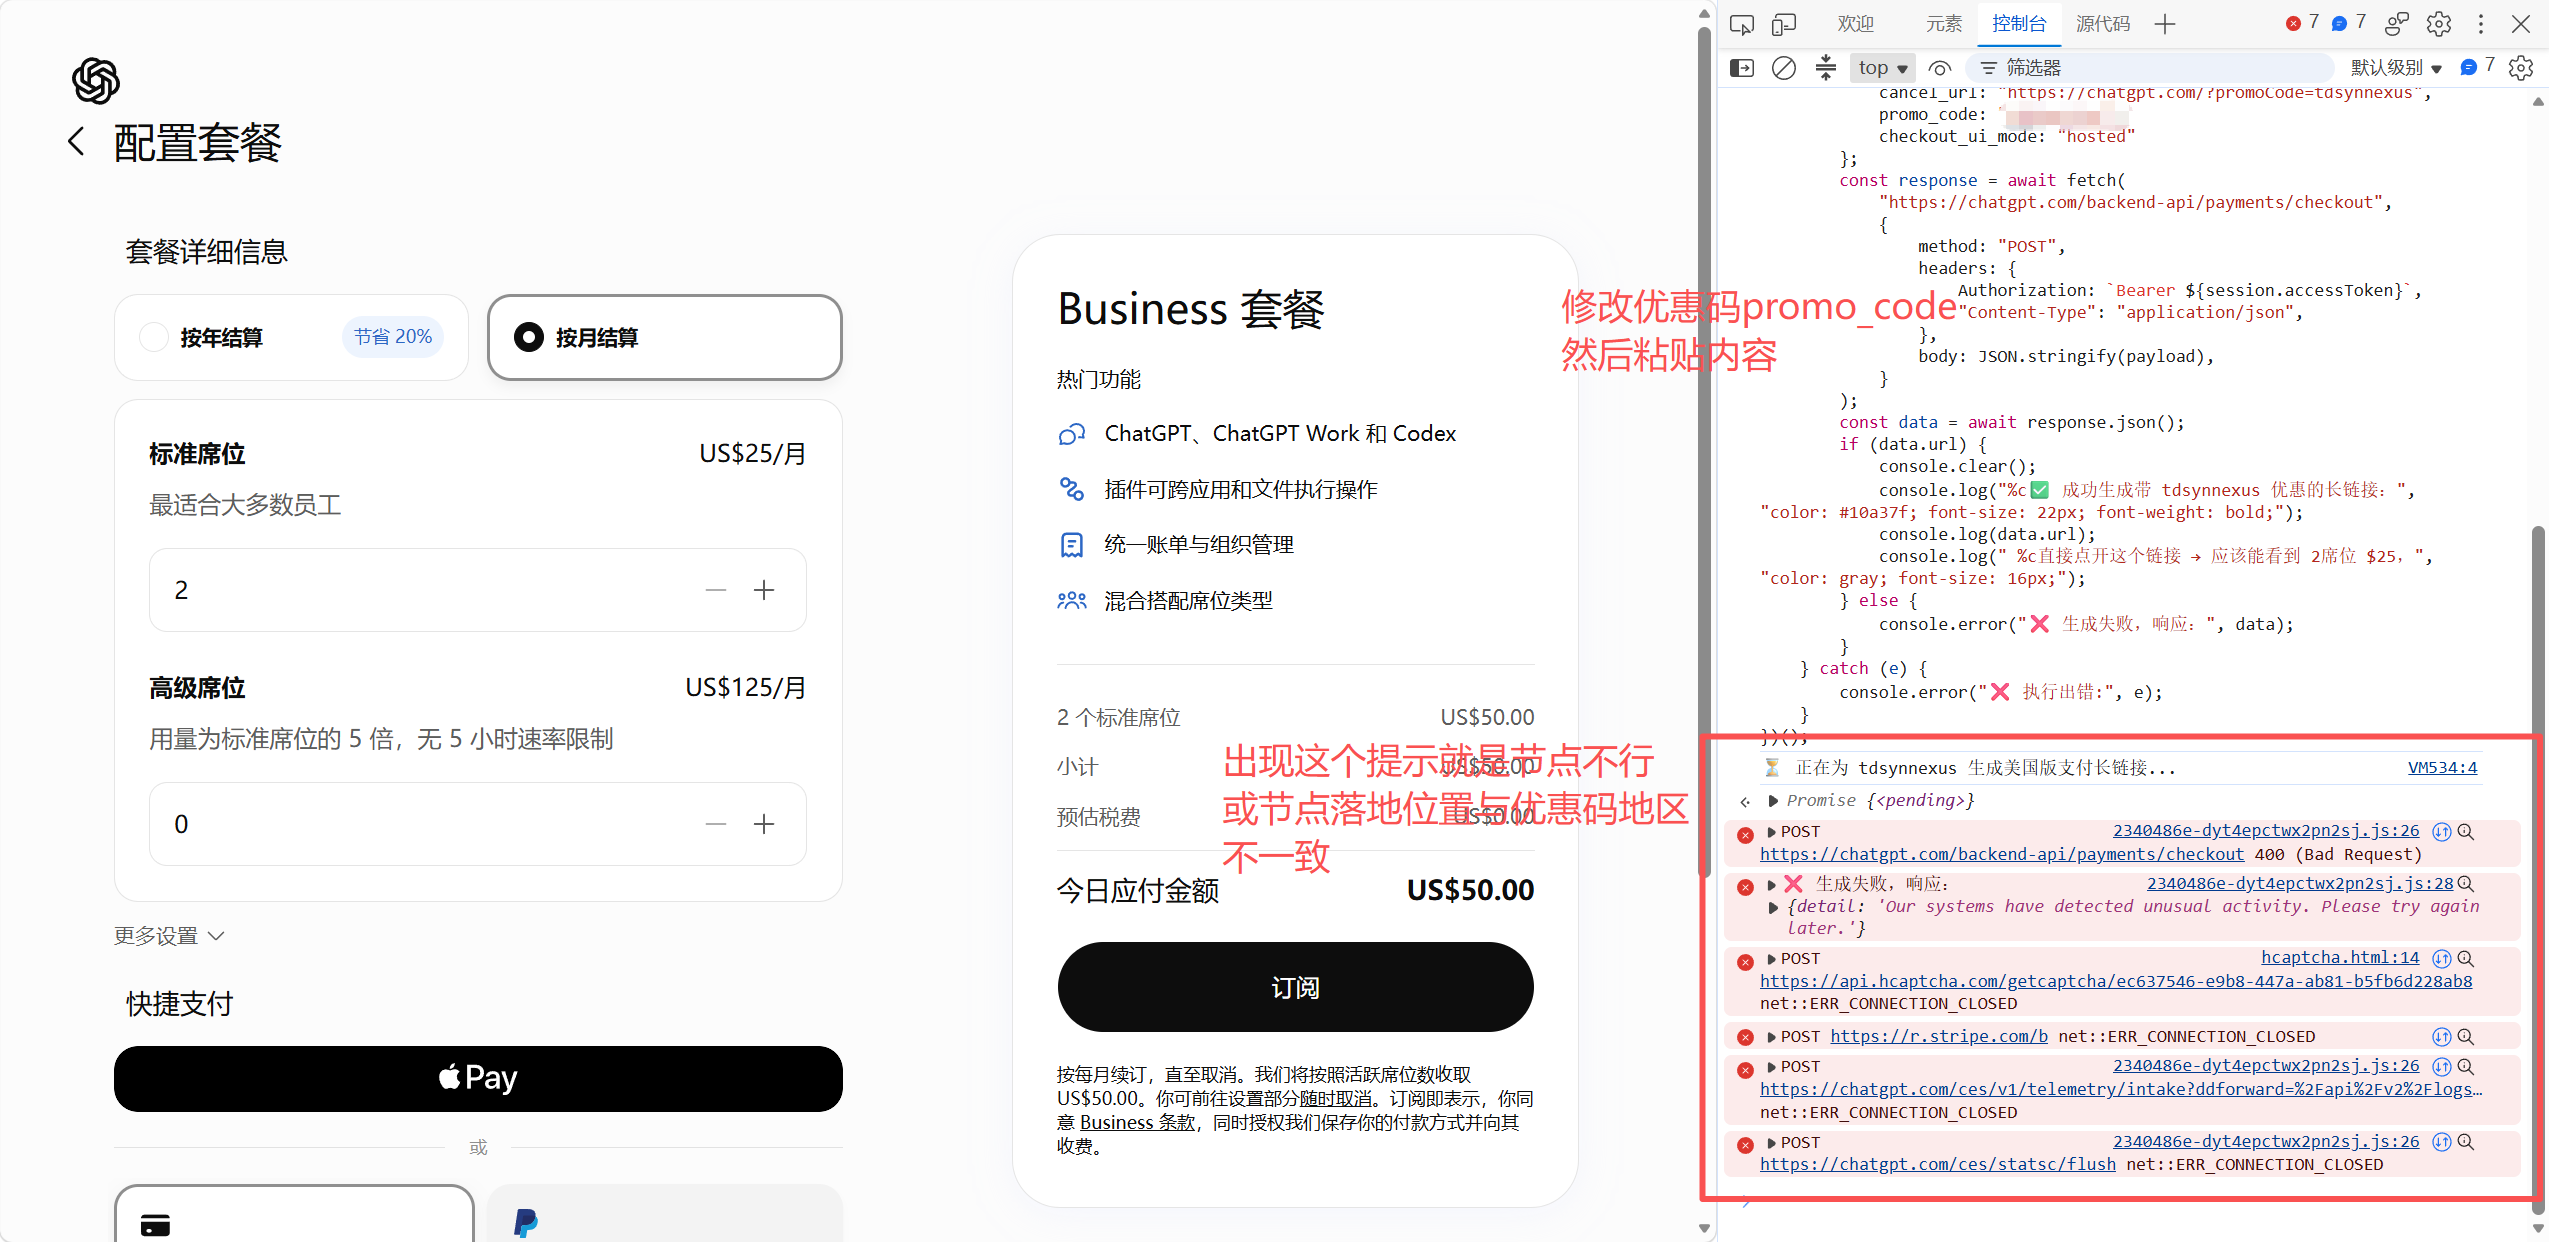Click the red error count badge

[2302, 23]
